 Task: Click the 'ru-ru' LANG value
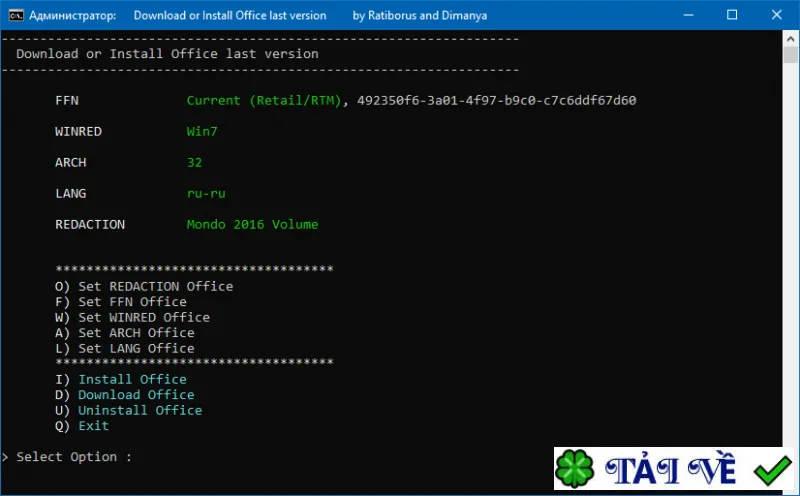(206, 193)
